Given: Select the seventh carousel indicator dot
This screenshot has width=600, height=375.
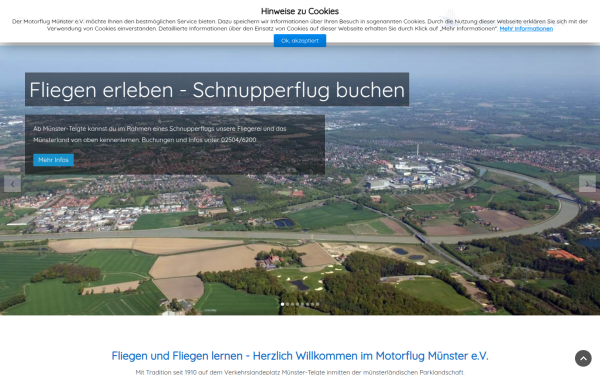Looking at the screenshot, I should (313, 304).
